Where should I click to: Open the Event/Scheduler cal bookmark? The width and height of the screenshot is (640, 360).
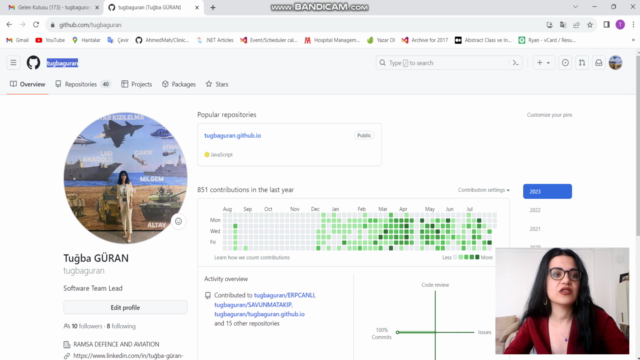tap(269, 40)
